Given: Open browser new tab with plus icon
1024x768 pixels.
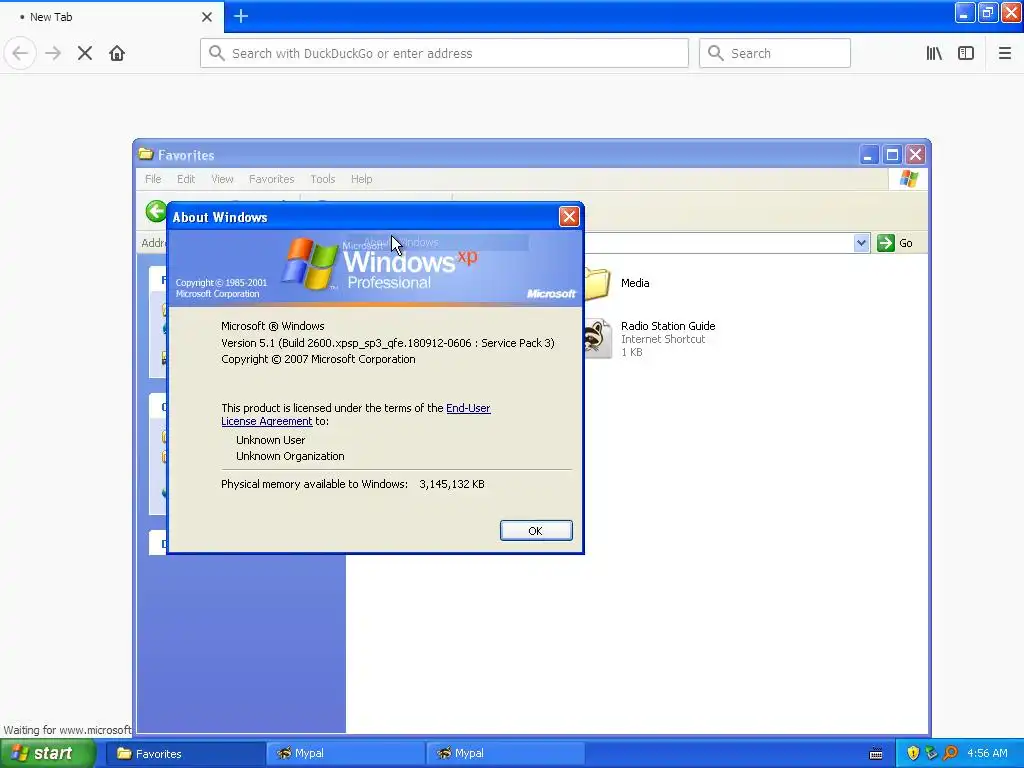Looking at the screenshot, I should 241,16.
